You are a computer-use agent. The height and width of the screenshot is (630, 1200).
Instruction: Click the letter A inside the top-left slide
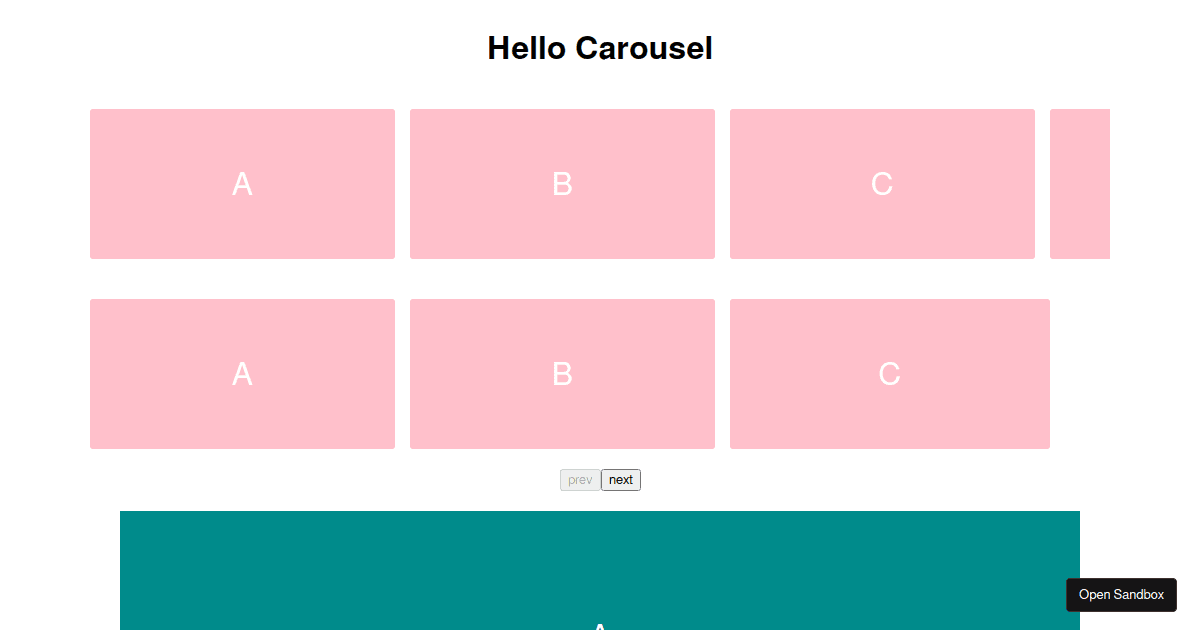point(242,184)
